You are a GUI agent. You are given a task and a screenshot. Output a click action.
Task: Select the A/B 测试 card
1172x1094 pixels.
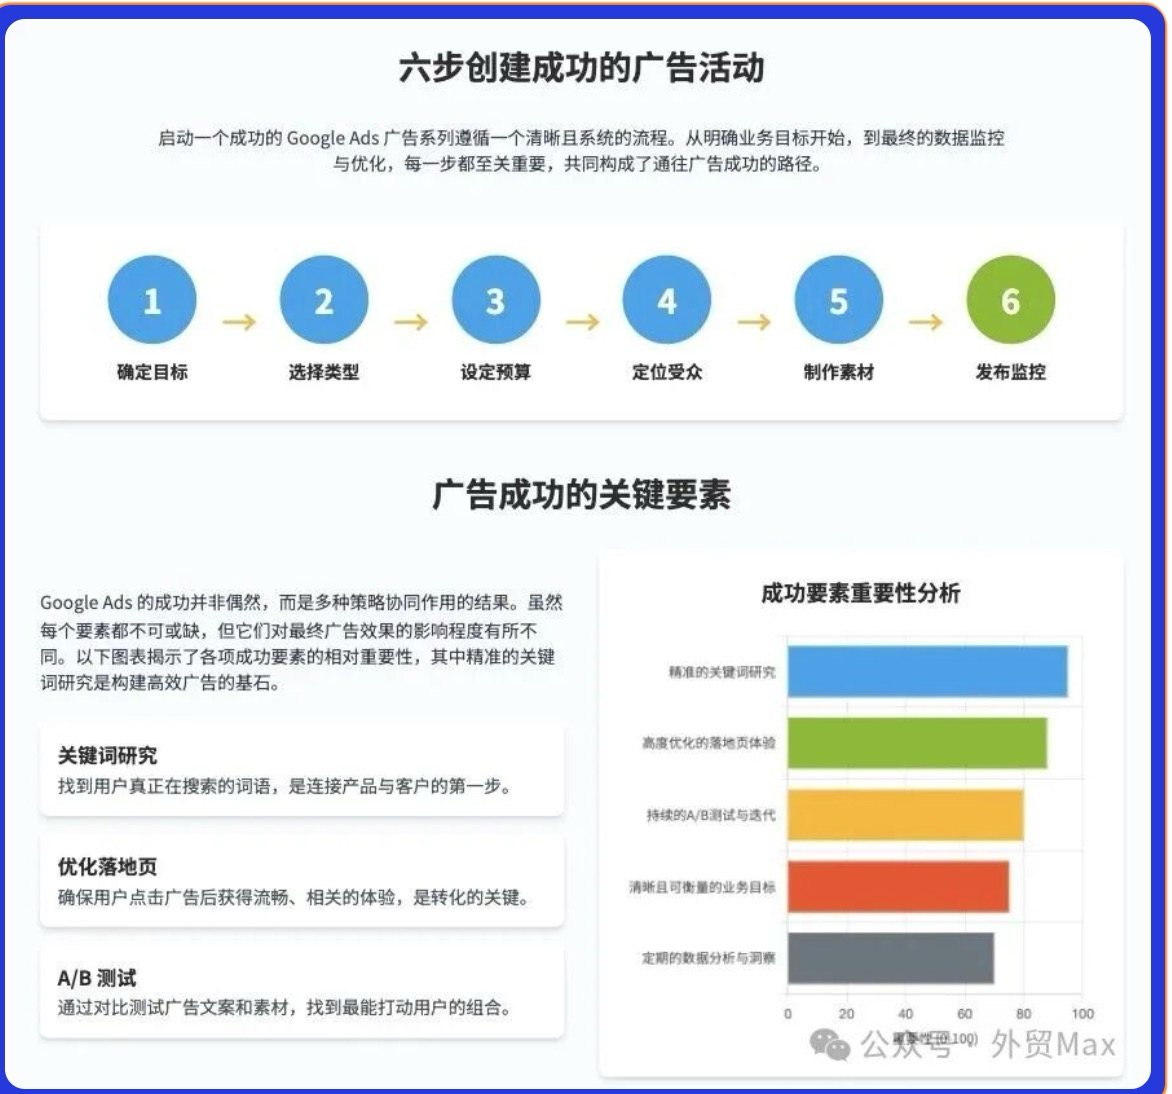[302, 992]
